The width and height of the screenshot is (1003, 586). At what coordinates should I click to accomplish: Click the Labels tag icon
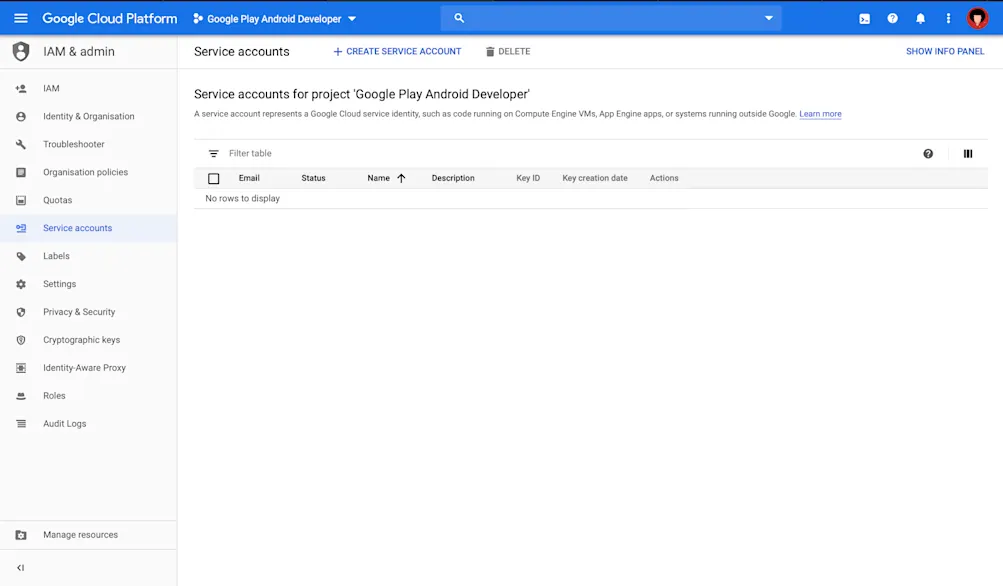tap(20, 256)
